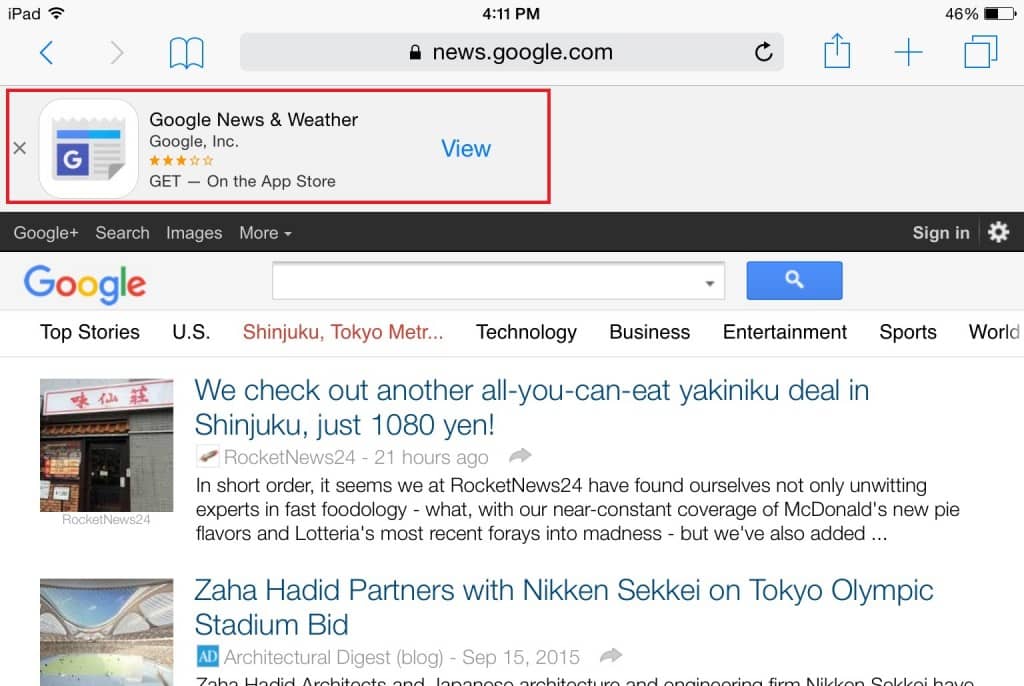Image resolution: width=1024 pixels, height=686 pixels.
Task: Open the yakiniku restaurant thumbnail
Action: [x=106, y=445]
